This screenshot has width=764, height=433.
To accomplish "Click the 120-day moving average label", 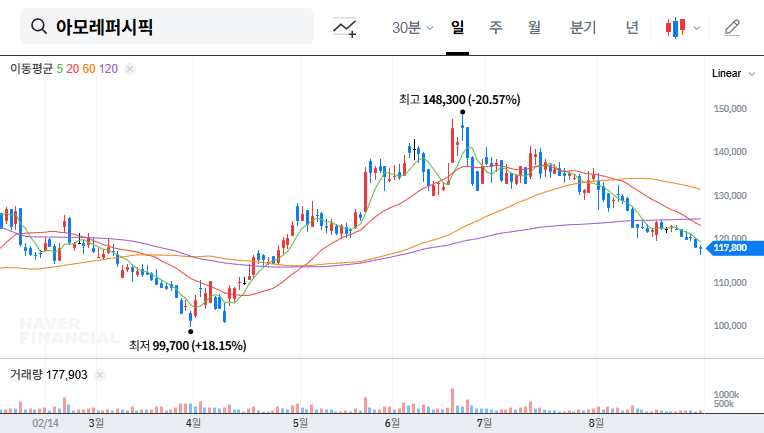I will [108, 69].
